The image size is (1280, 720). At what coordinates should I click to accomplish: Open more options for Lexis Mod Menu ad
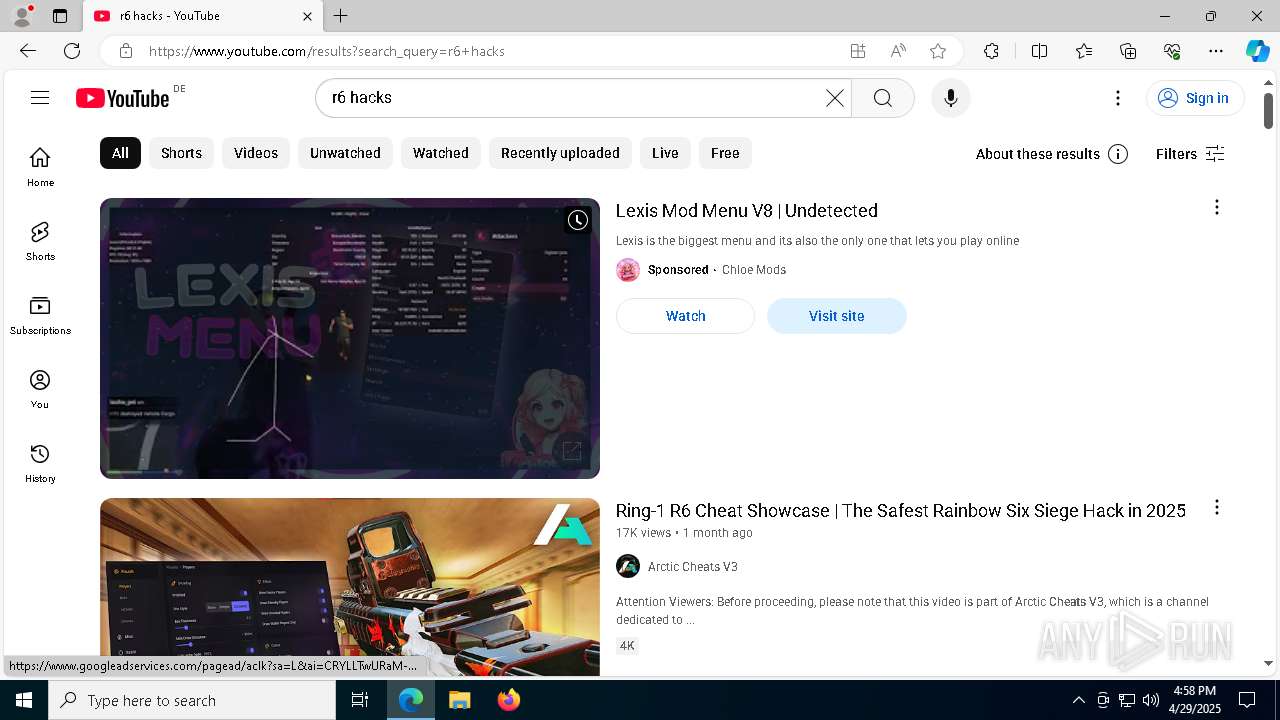pyautogui.click(x=1217, y=207)
